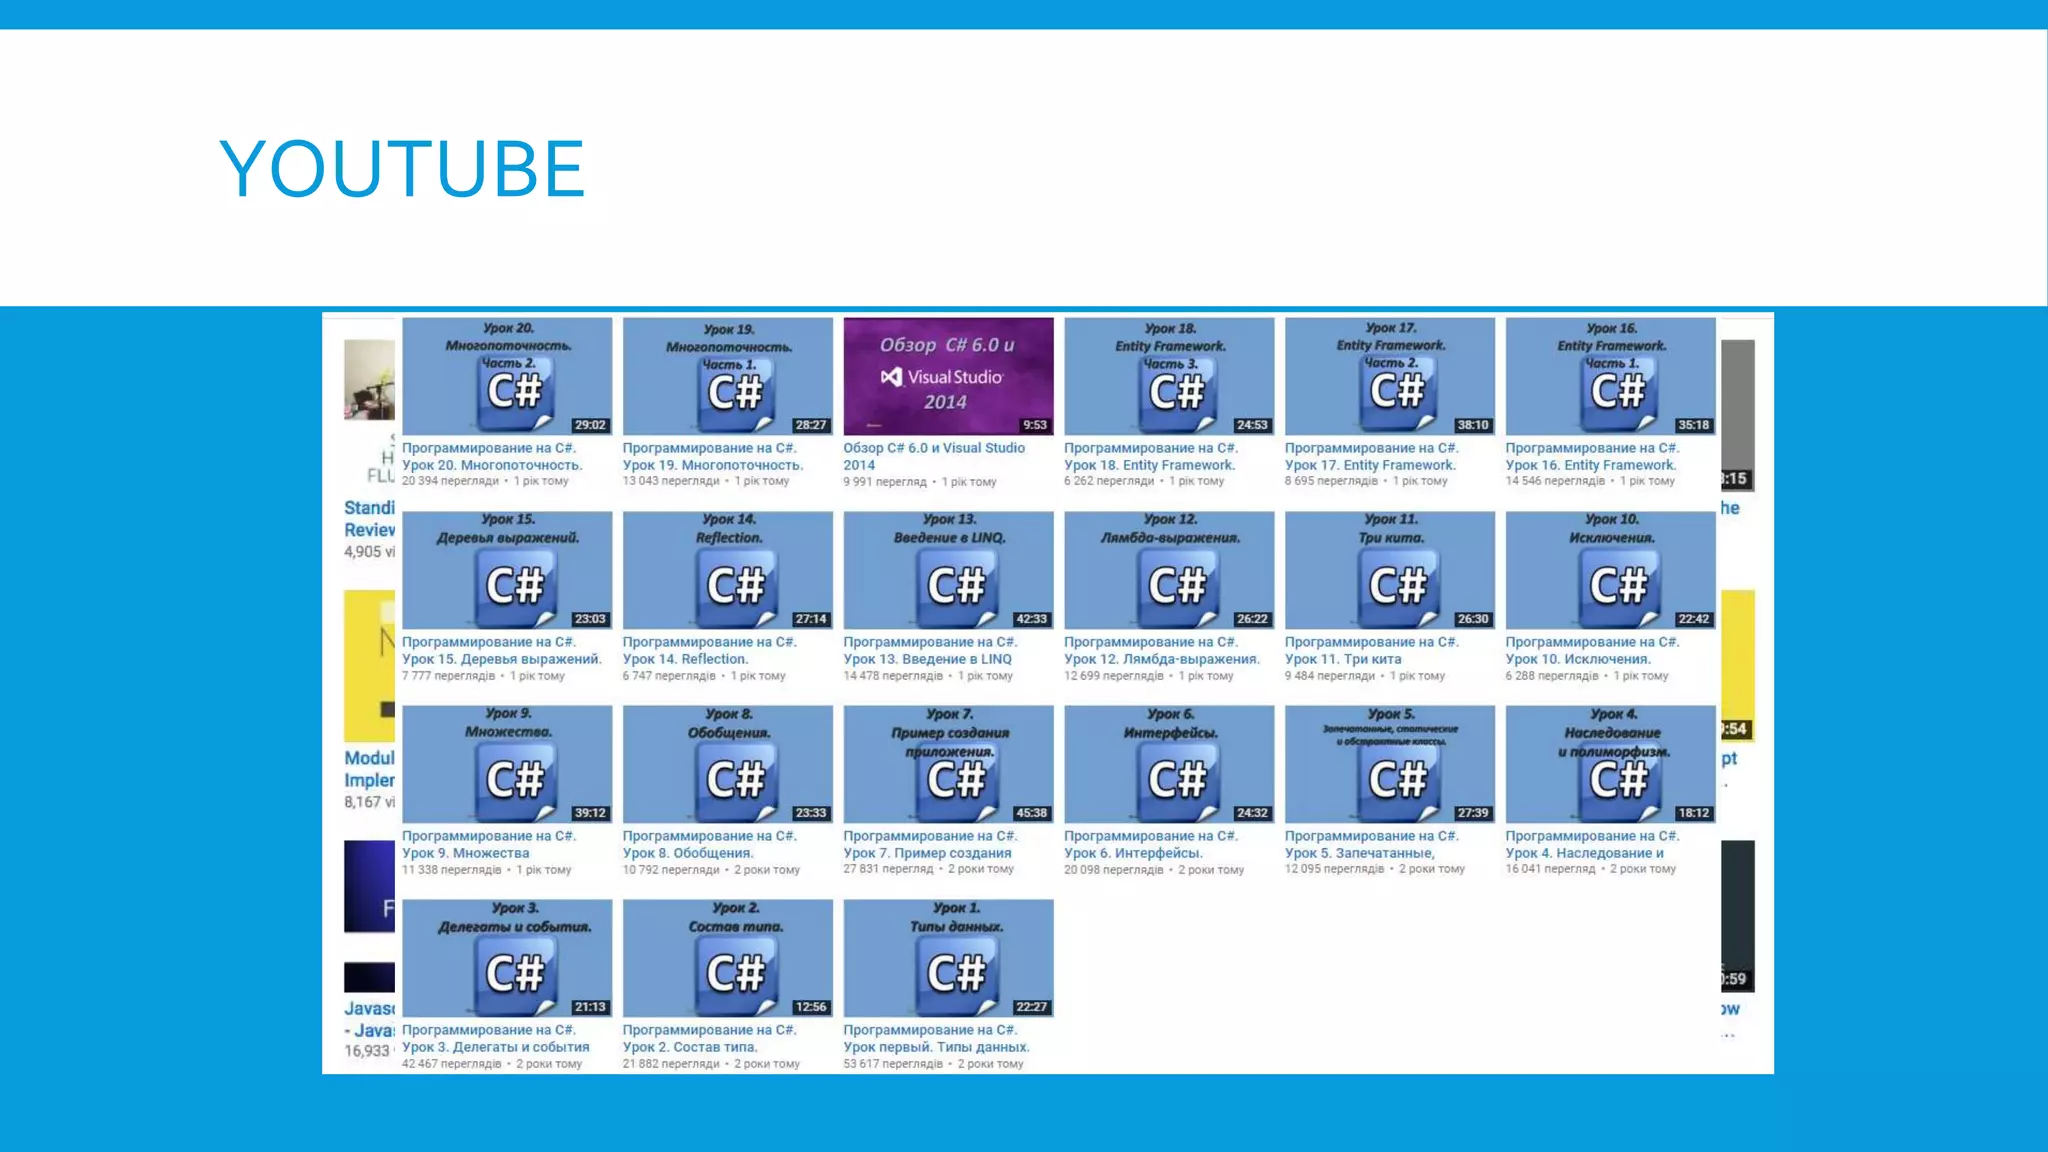This screenshot has height=1152, width=2048.
Task: Click the 27 831 перегляд view count text
Action: 888,869
